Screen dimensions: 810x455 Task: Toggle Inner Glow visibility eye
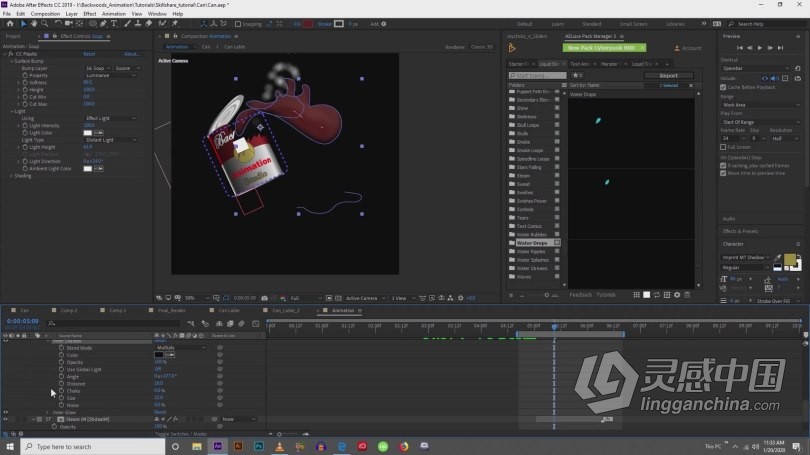pyautogui.click(x=6, y=412)
